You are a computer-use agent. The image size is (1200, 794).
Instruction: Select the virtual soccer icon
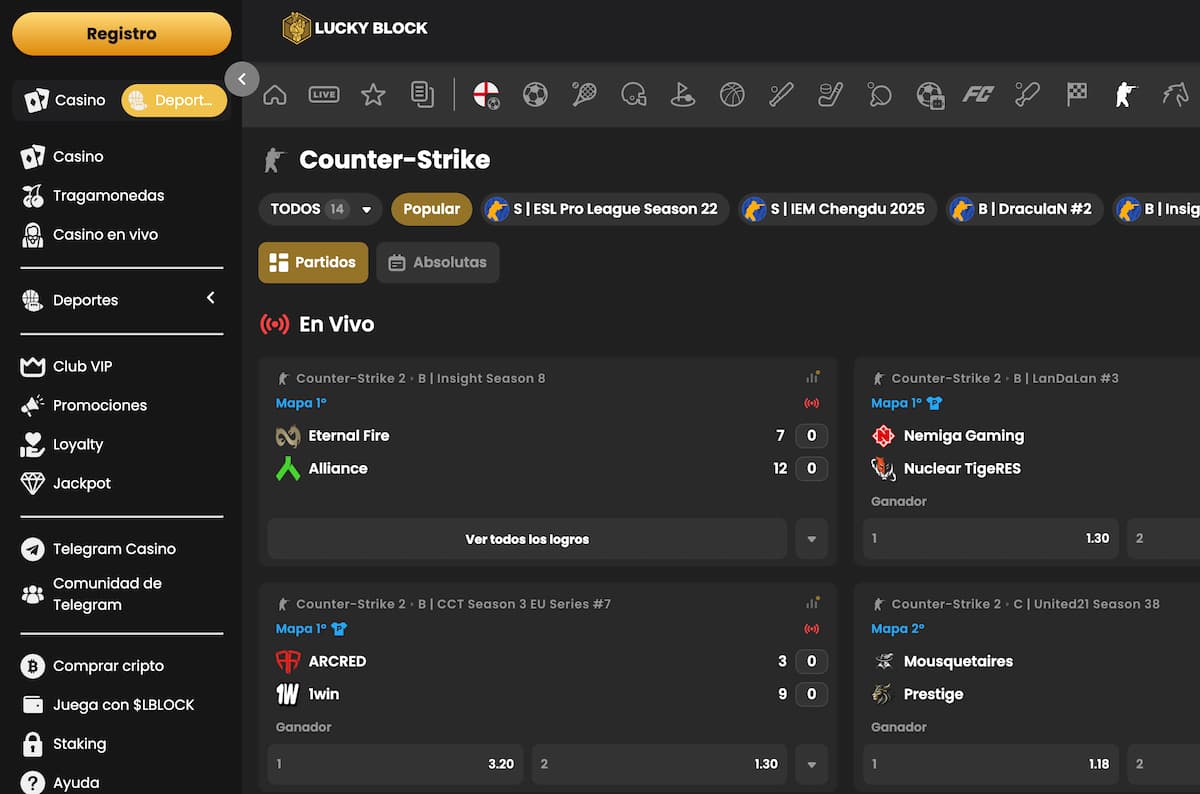(x=930, y=95)
